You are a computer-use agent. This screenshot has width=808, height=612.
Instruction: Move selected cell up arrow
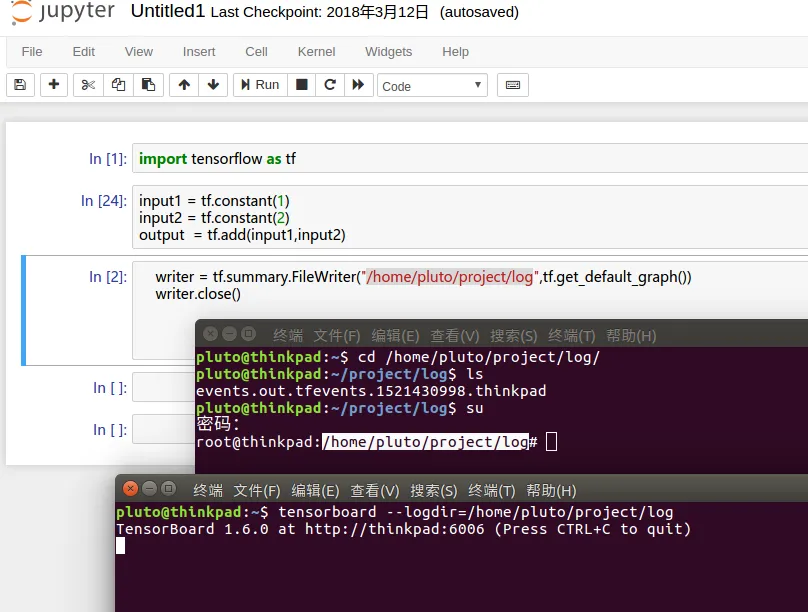coord(184,85)
